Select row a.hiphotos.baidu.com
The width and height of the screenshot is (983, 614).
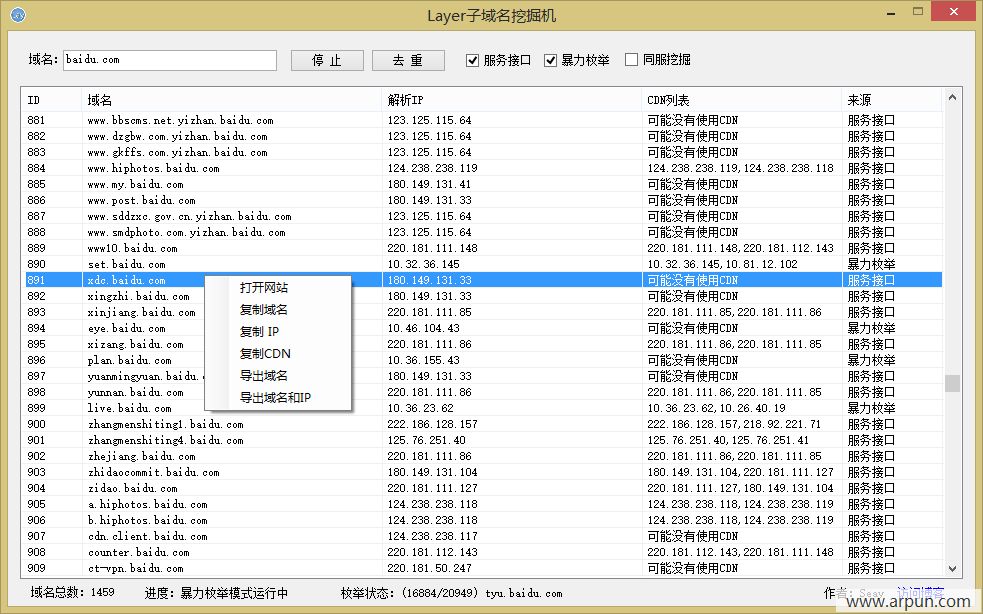tap(483, 504)
